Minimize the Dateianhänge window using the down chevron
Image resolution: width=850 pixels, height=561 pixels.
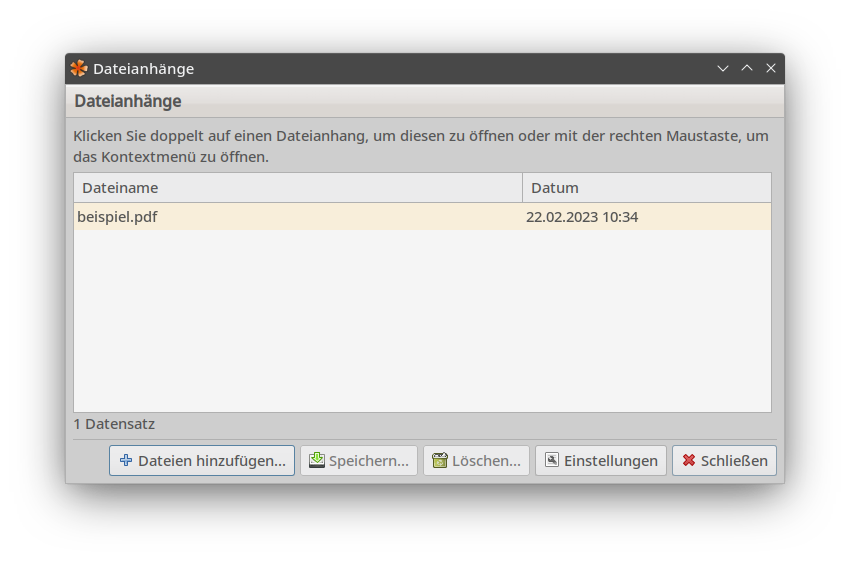(x=723, y=68)
